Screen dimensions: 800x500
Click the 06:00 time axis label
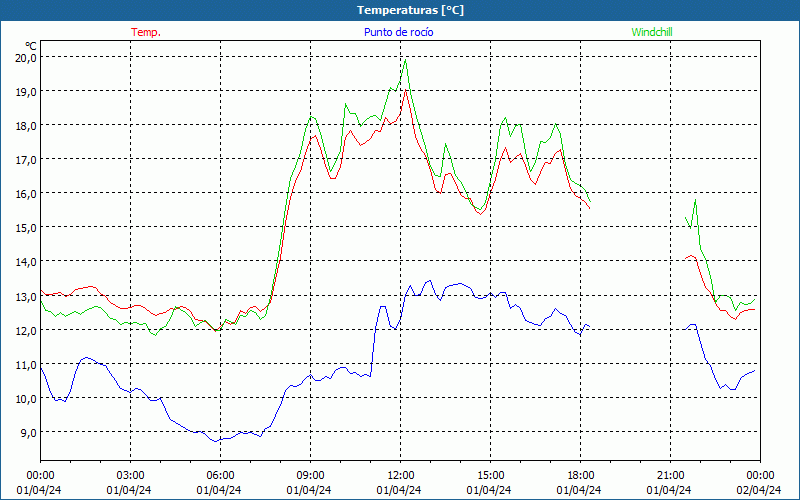[x=220, y=476]
